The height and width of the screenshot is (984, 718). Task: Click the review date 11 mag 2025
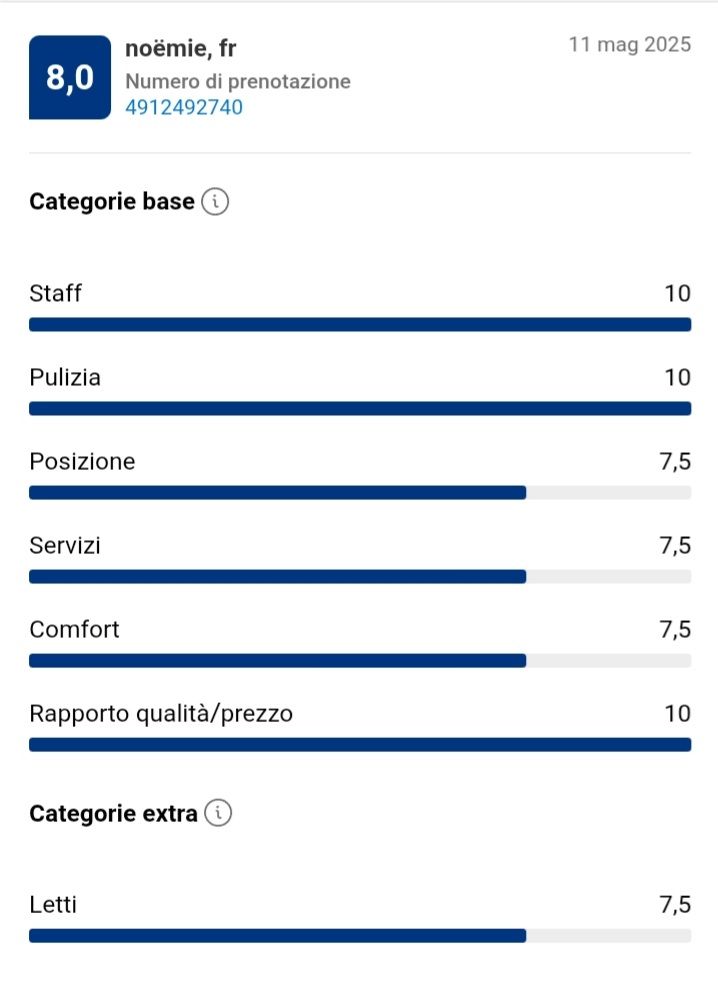pos(629,45)
